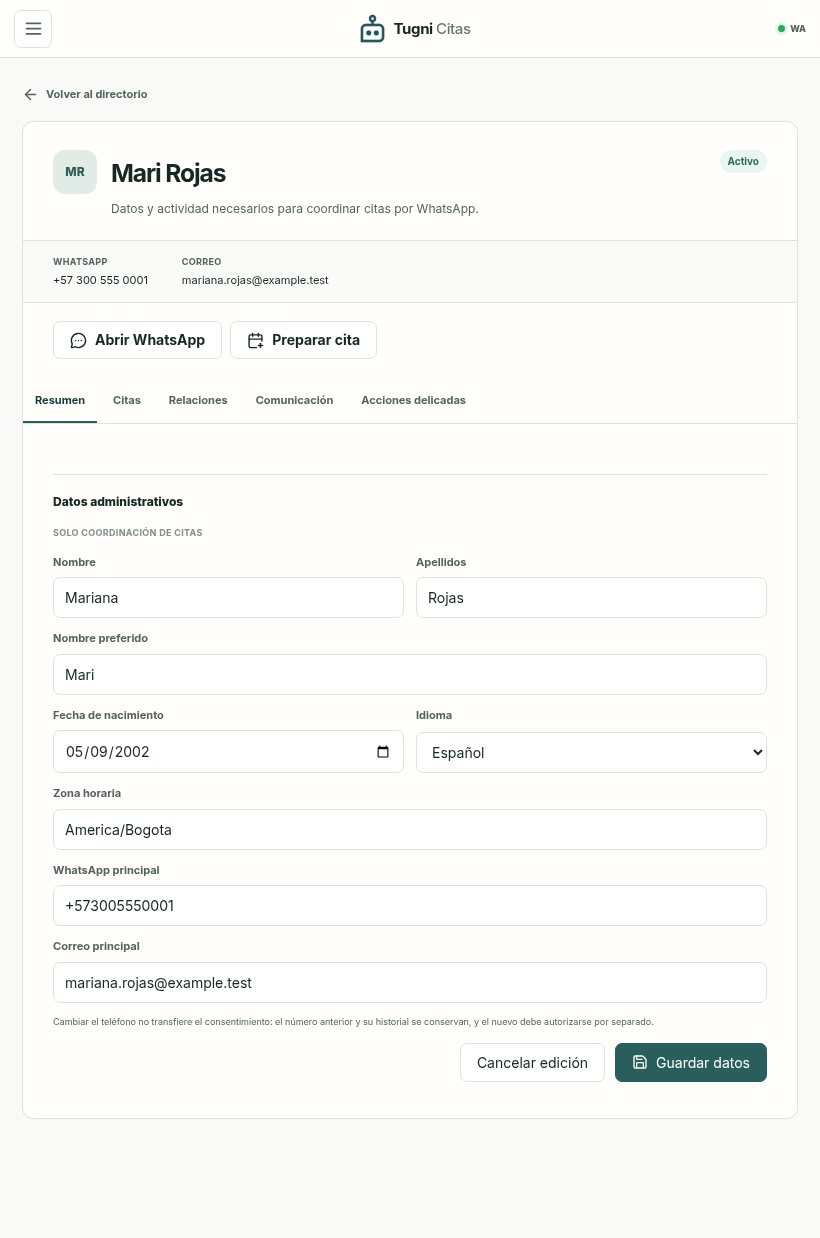Click the calendar-plus icon on Preparar cita
This screenshot has width=820, height=1238.
[255, 340]
